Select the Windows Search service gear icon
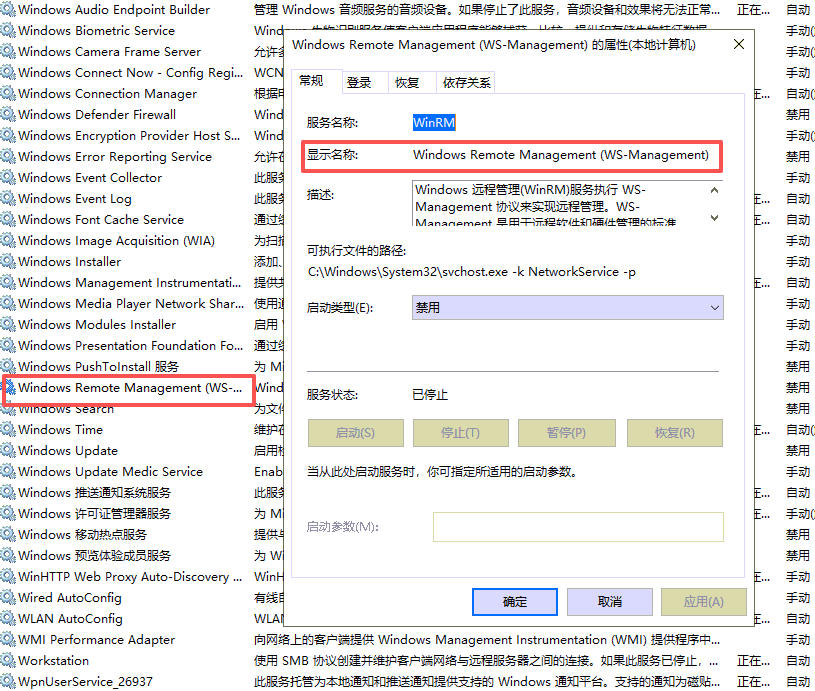This screenshot has width=815, height=691. click(8, 409)
